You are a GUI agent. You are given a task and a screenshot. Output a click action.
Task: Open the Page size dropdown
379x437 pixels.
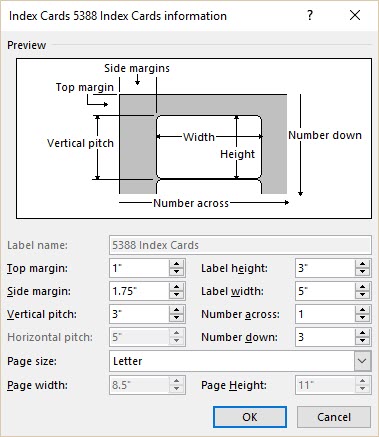(362, 361)
